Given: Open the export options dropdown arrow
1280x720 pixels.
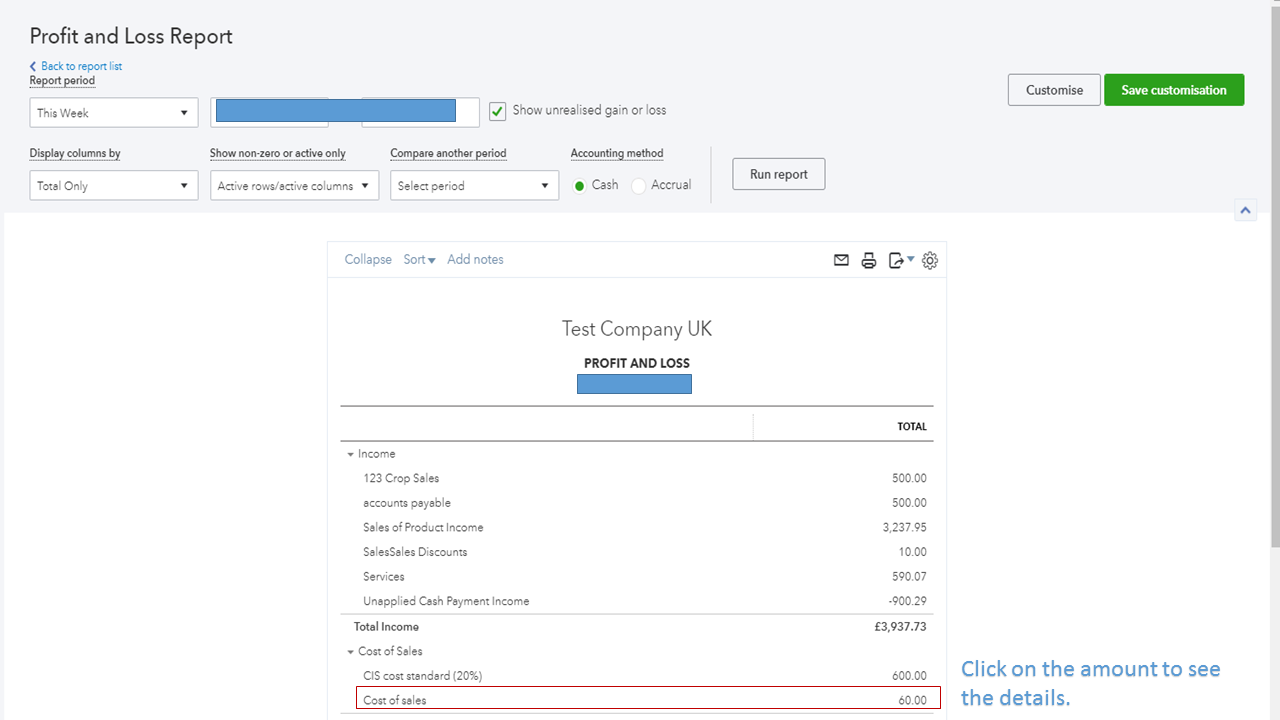Looking at the screenshot, I should 909,260.
